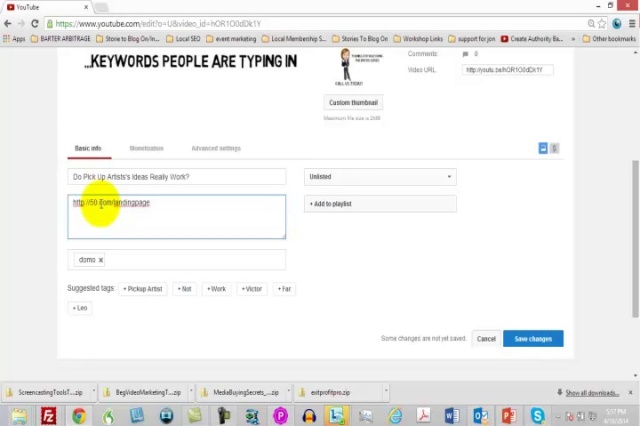Select the YouTube browser tab
The image size is (640, 426).
tap(48, 7)
